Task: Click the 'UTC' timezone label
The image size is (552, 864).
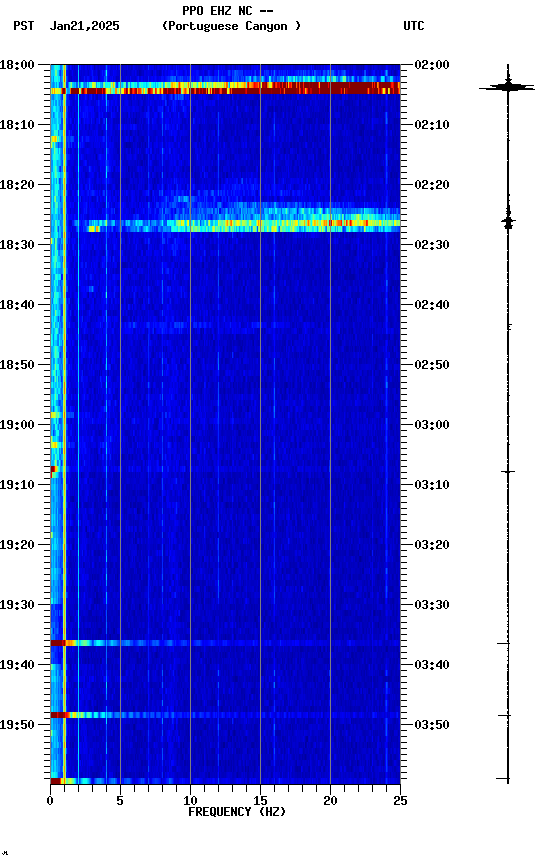Action: [x=414, y=26]
